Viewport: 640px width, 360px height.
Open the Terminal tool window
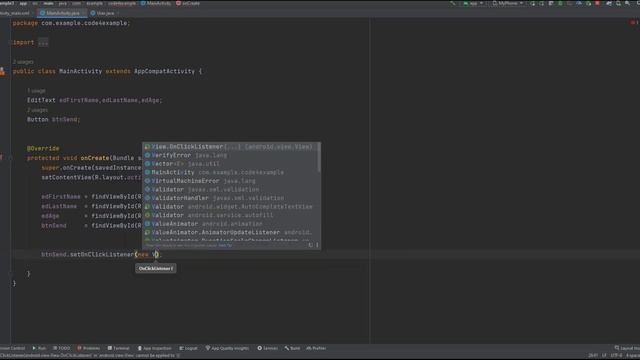click(118, 348)
